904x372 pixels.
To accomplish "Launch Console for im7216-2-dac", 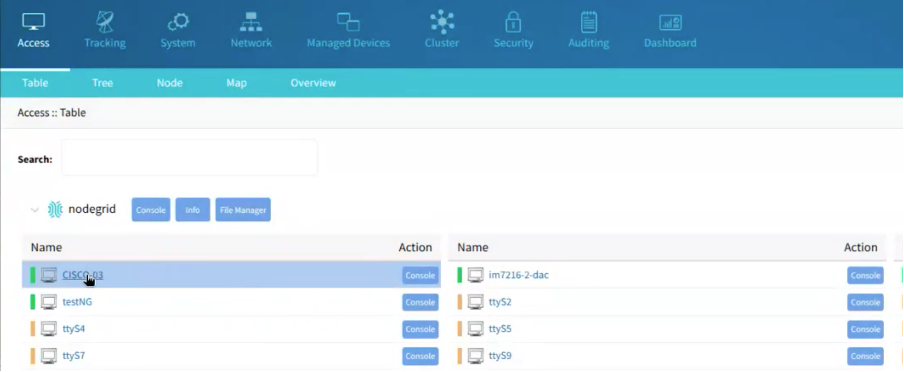I will (865, 276).
